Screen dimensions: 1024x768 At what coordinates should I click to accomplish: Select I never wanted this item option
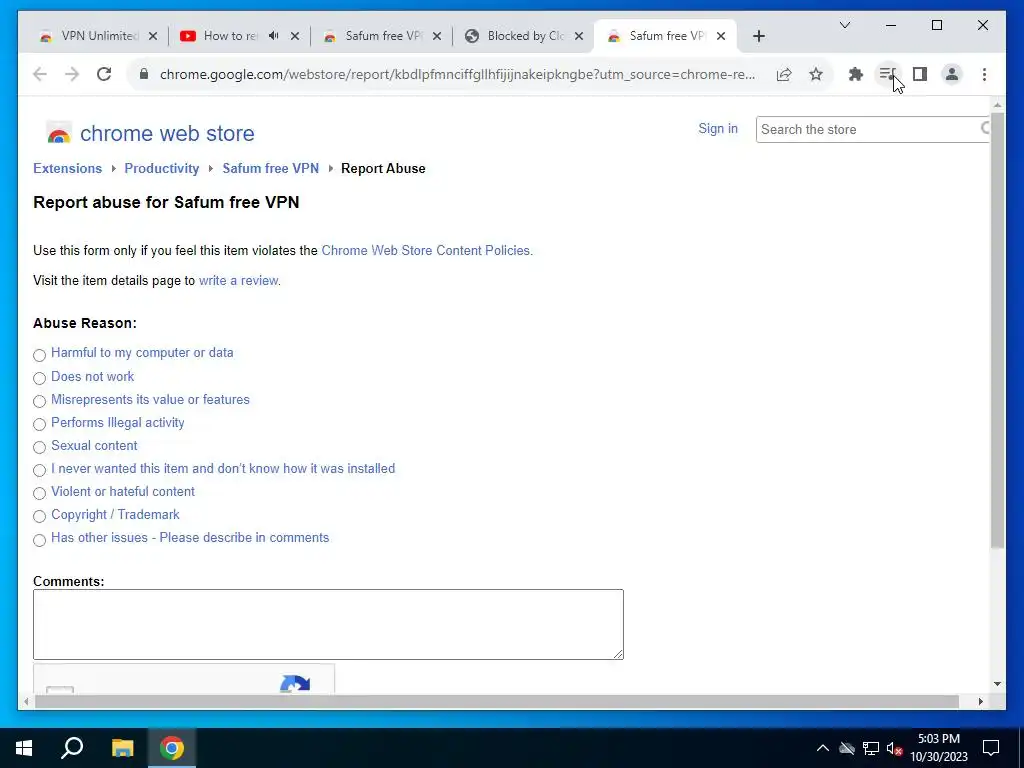pyautogui.click(x=40, y=470)
